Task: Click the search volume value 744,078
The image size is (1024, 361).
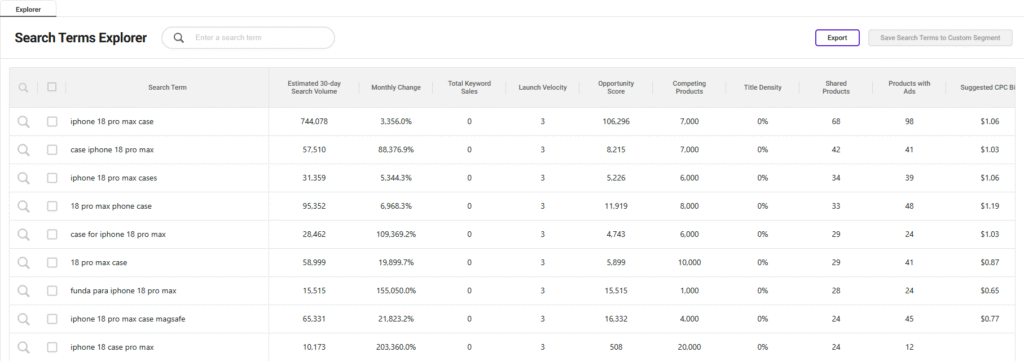Action: point(313,121)
